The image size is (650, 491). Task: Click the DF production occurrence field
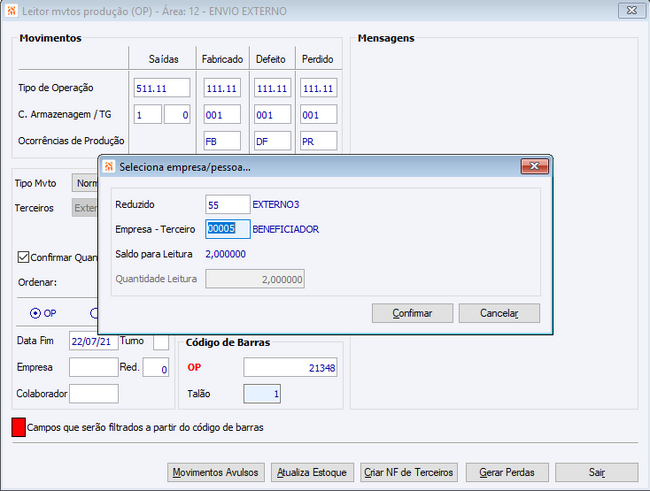click(272, 141)
